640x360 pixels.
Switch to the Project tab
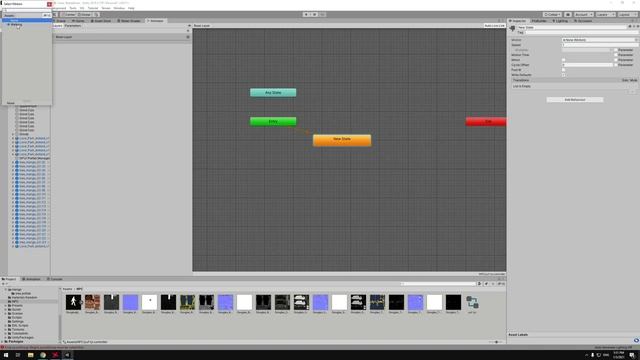pos(9,279)
